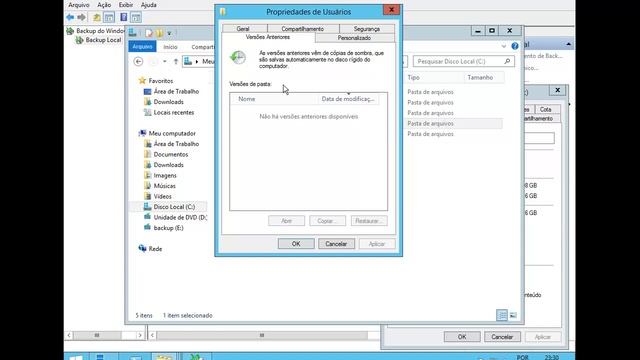Sort by the Tipo column header
The width and height of the screenshot is (640, 360).
click(x=434, y=77)
